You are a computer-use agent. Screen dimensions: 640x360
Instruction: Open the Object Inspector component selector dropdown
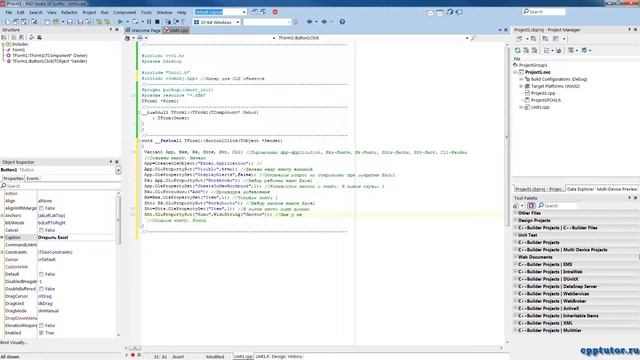[118, 170]
